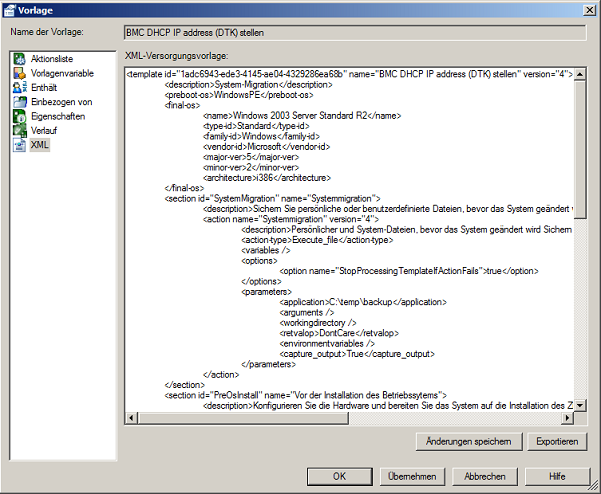This screenshot has height=494, width=601.
Task: Open the Enthält section icon
Action: 19,88
